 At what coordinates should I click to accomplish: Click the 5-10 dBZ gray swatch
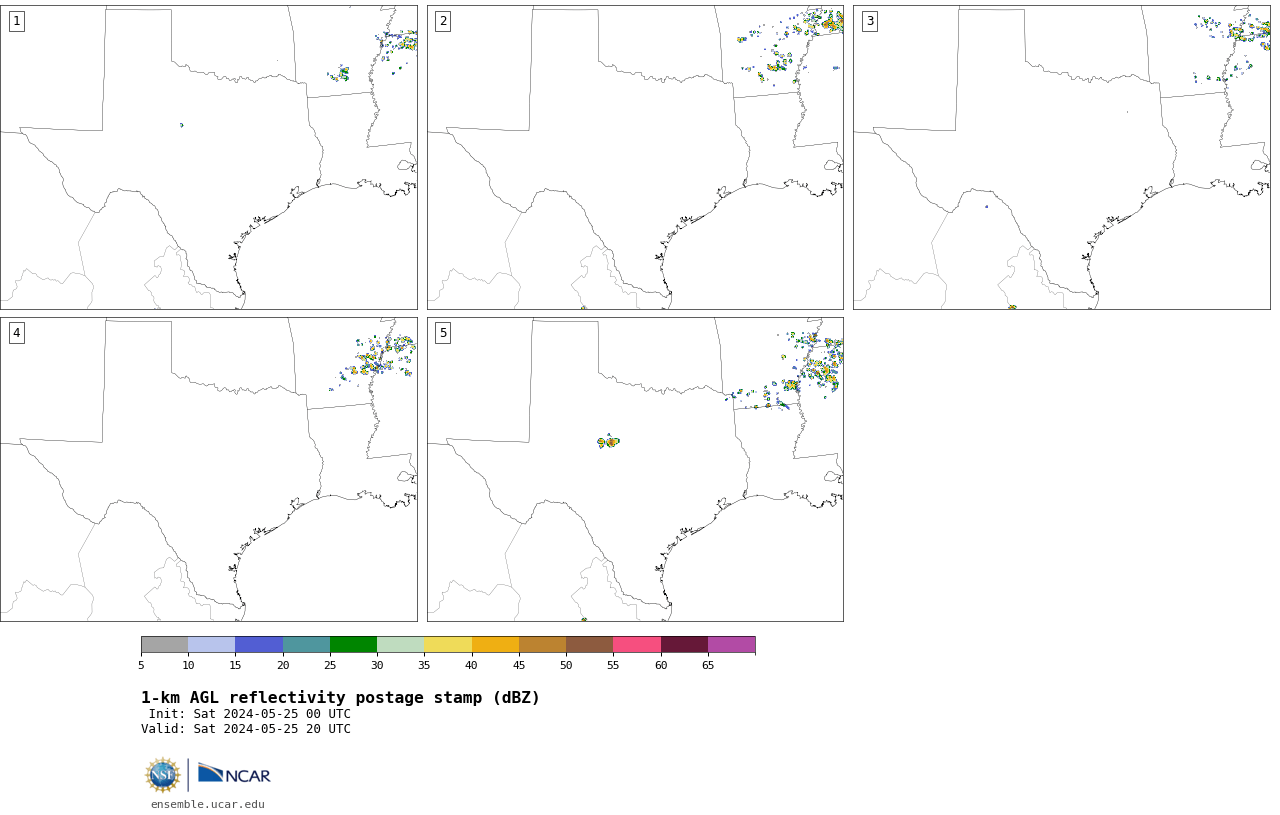(164, 644)
